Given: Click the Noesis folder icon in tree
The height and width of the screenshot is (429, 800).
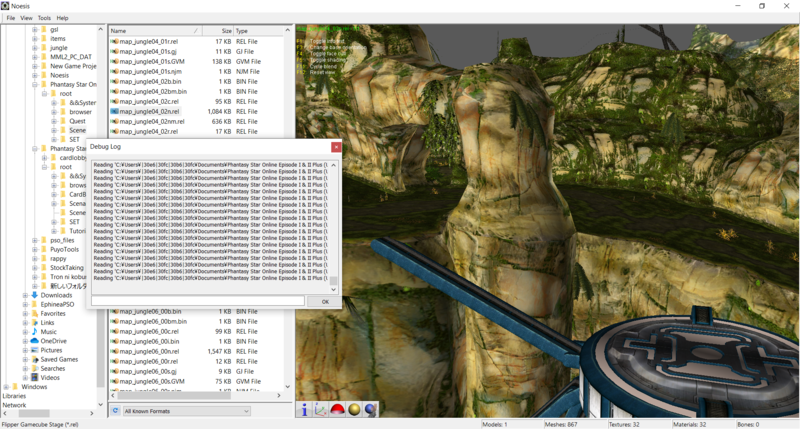Looking at the screenshot, I should (44, 75).
